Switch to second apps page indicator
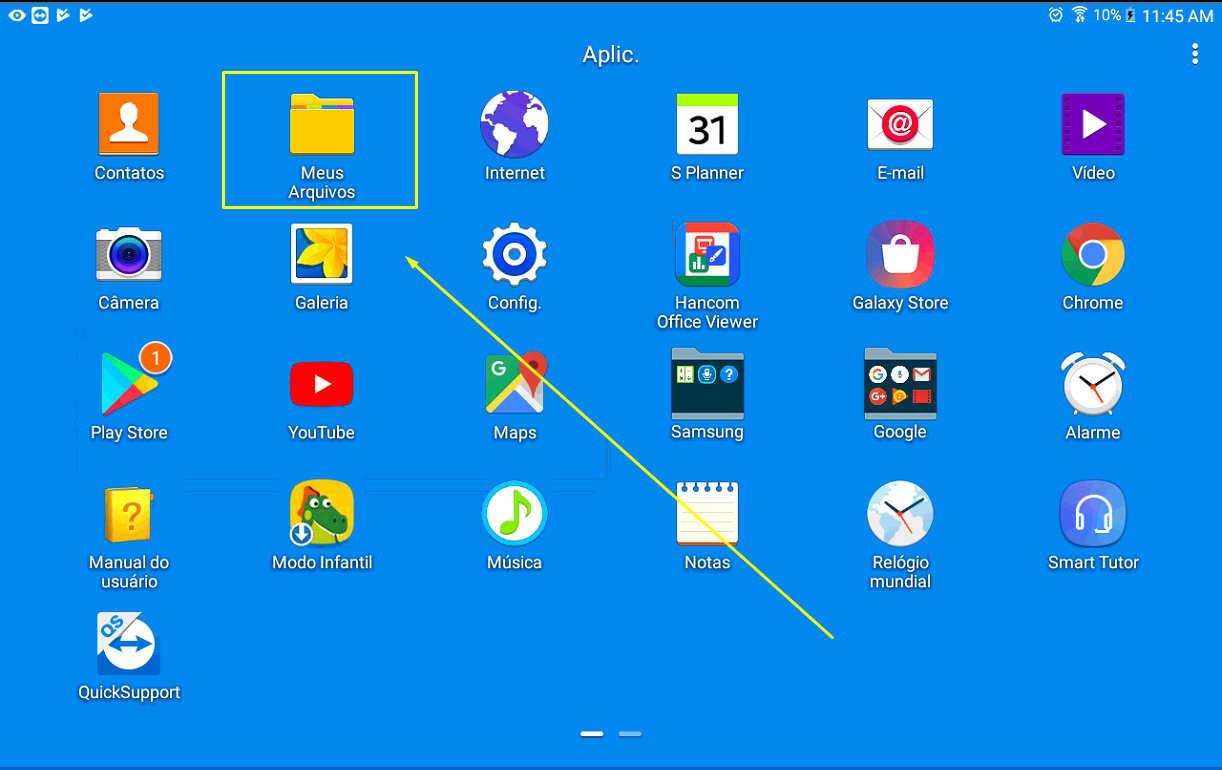 (630, 734)
